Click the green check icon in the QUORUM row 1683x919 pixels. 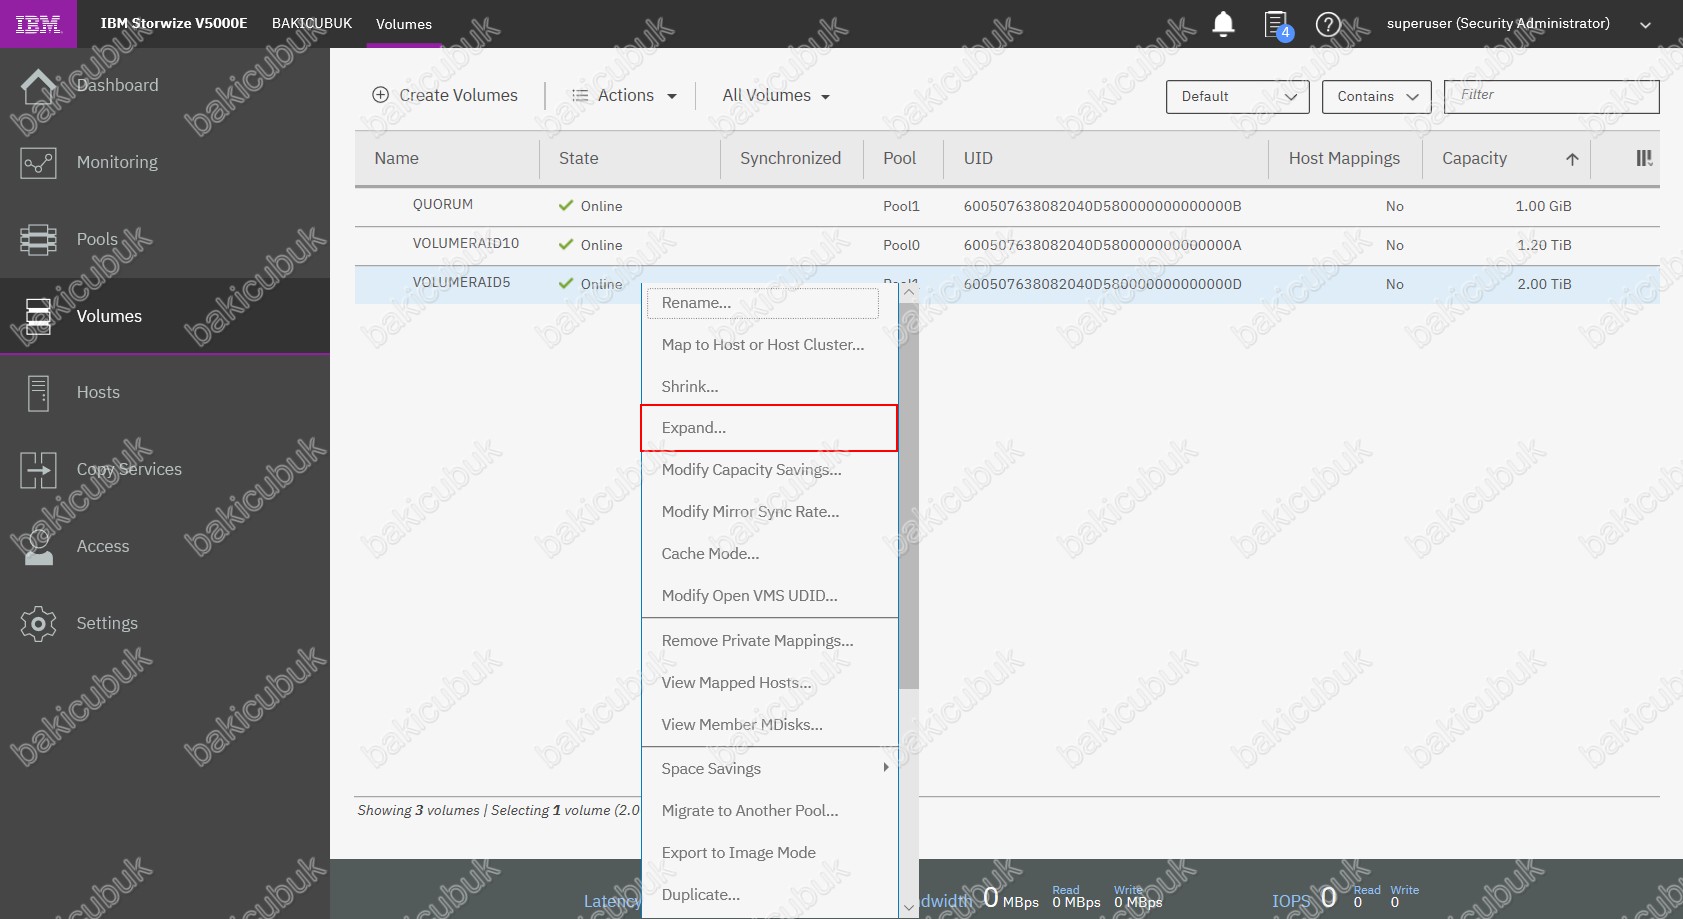pos(566,205)
